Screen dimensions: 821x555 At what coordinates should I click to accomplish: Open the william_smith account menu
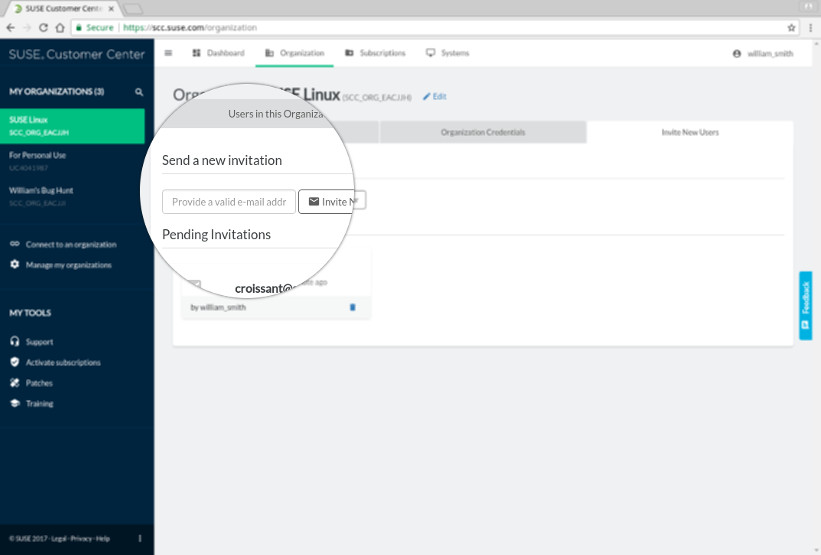[x=763, y=53]
